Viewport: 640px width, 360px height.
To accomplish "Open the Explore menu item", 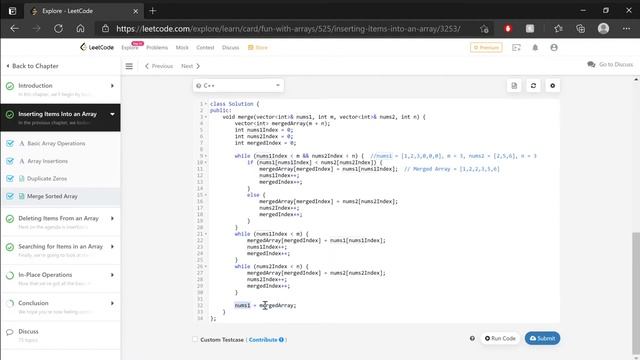I will pos(130,47).
